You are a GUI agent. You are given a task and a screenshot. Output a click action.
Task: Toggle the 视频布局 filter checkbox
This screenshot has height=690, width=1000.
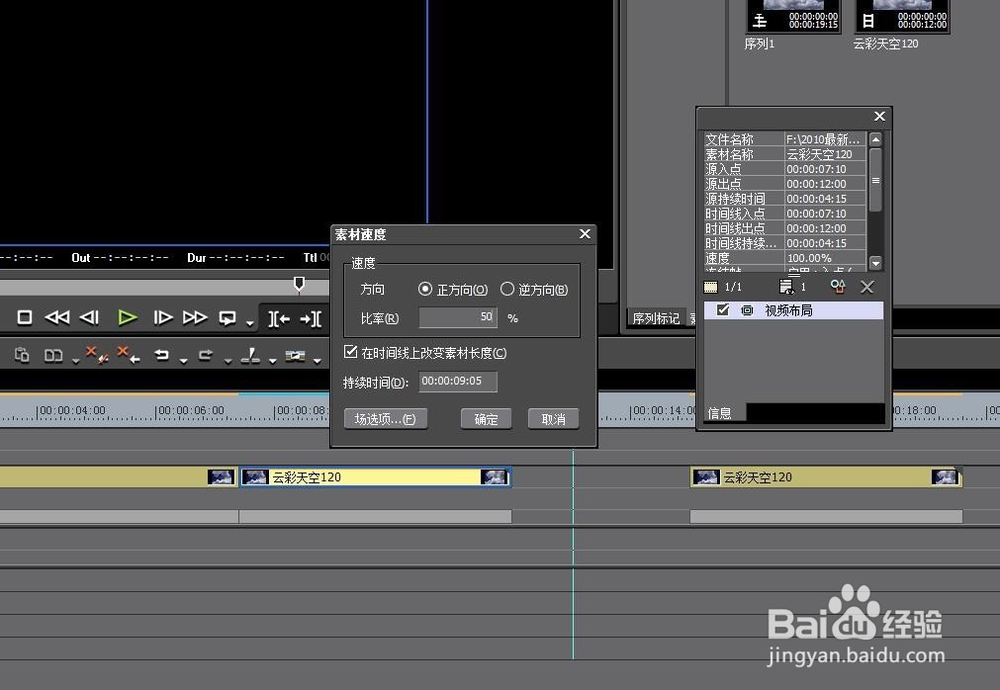coord(723,310)
